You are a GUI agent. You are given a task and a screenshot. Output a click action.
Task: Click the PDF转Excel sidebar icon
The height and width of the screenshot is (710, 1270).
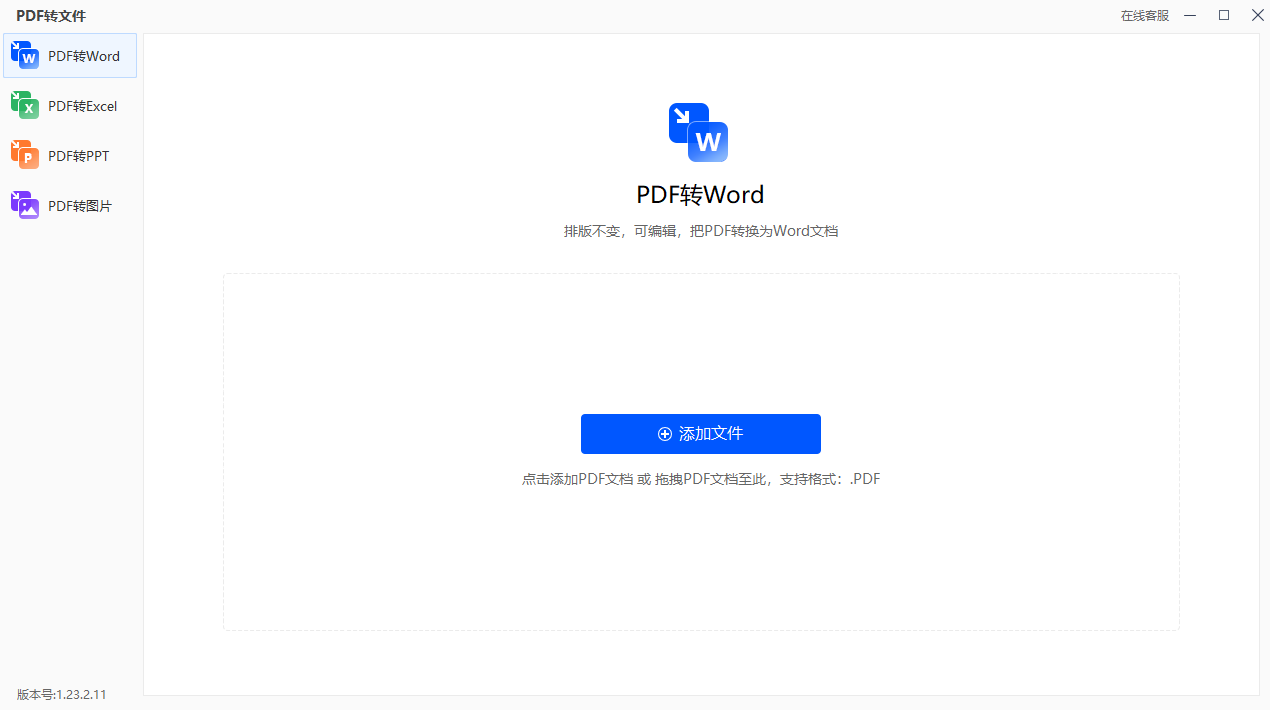pos(25,105)
